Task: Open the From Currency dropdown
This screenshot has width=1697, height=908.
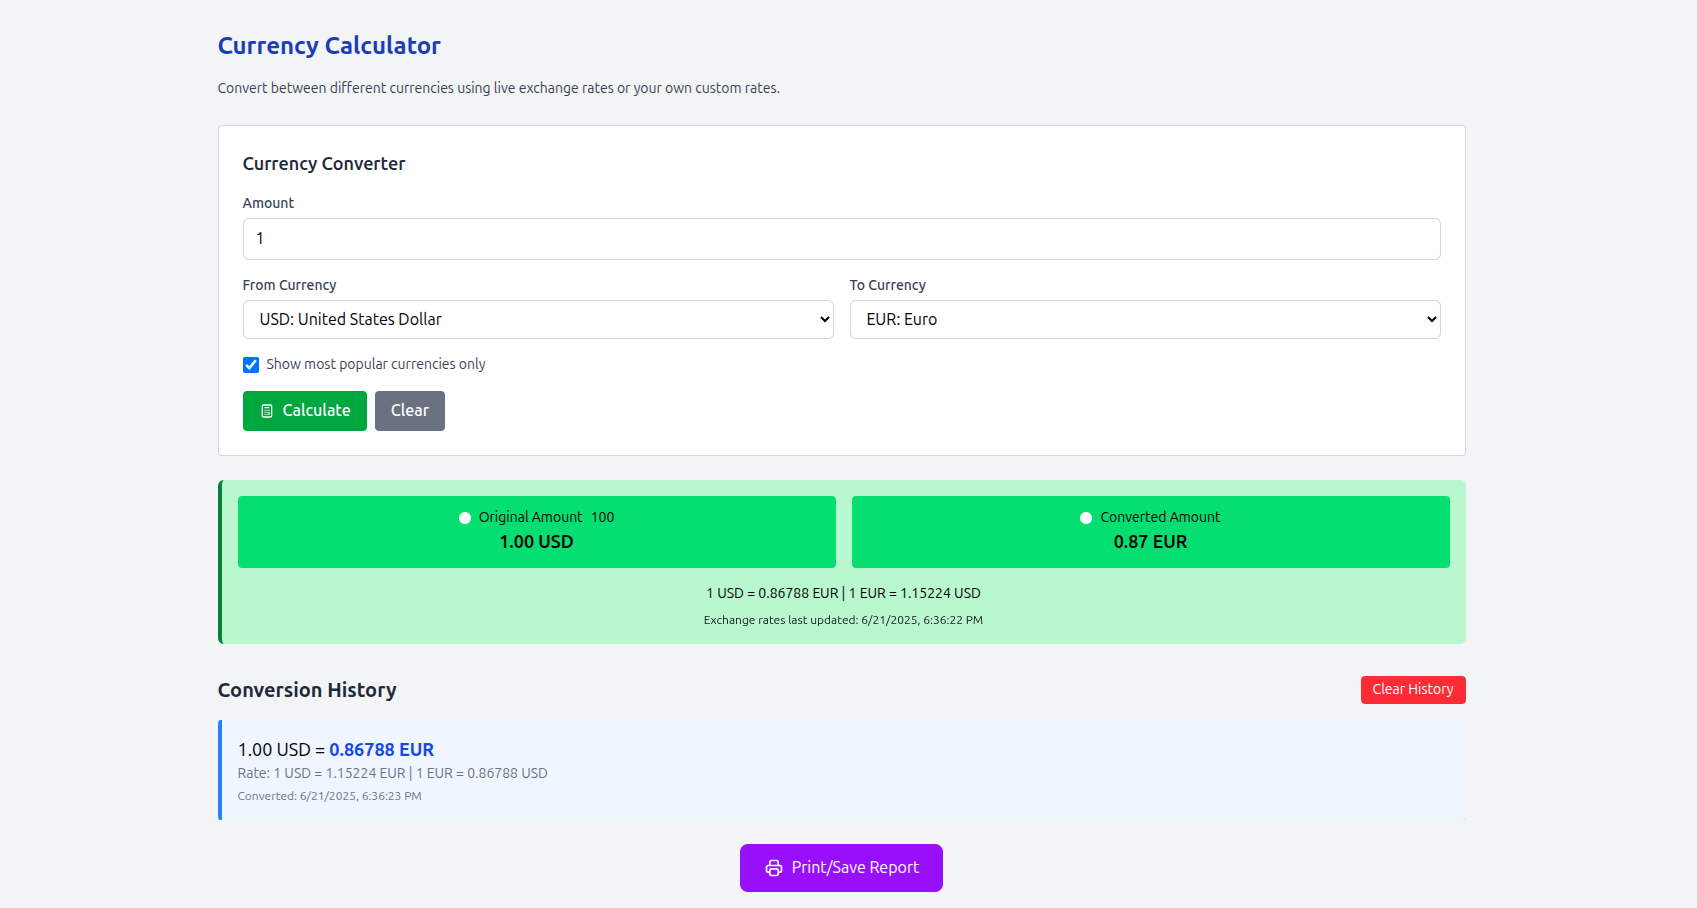Action: 538,319
